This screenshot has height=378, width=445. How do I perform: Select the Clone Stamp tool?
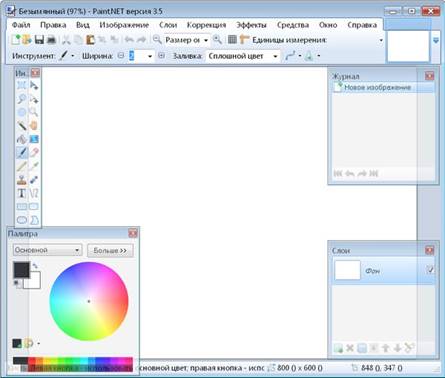pyautogui.click(x=22, y=180)
